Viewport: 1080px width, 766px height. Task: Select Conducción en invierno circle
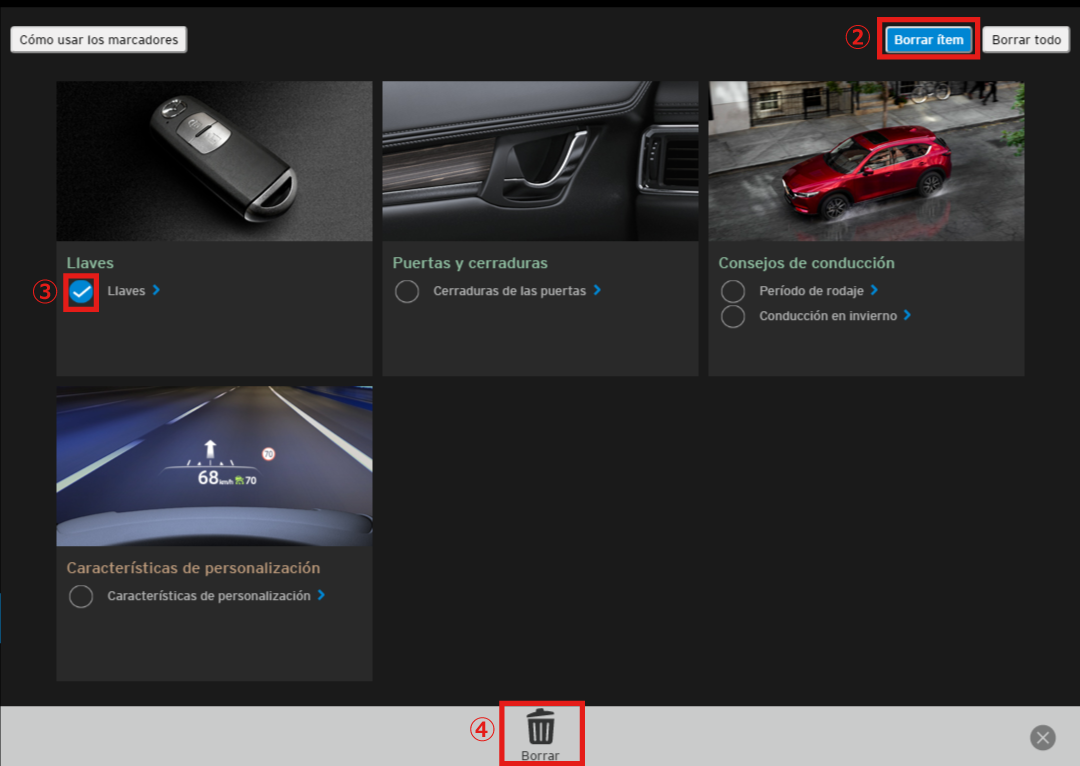[733, 316]
